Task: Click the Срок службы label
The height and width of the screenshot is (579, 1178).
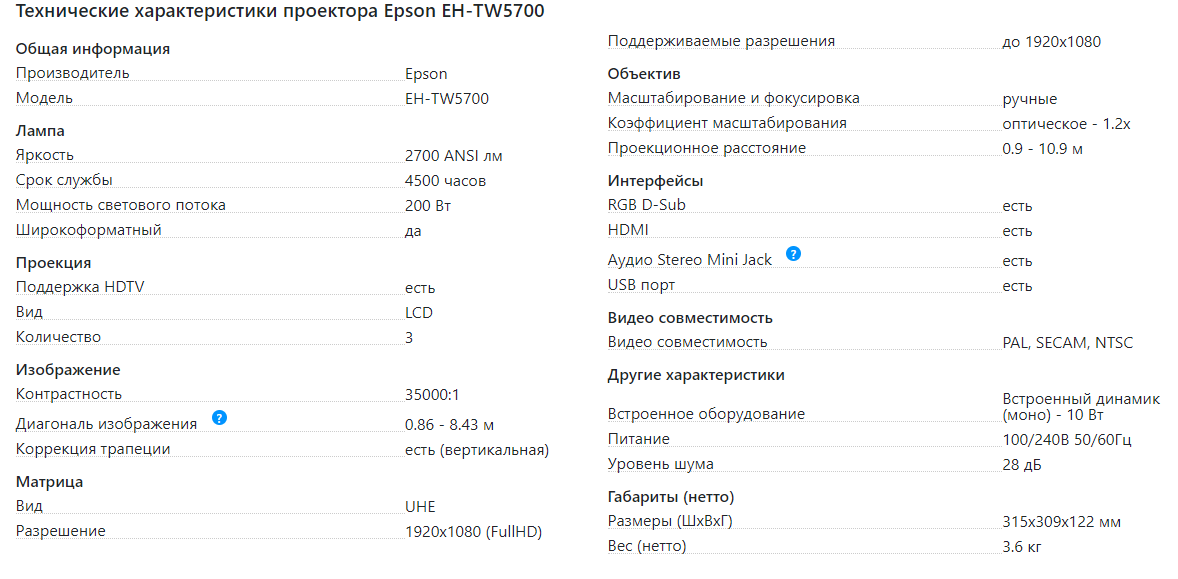Action: coord(64,181)
